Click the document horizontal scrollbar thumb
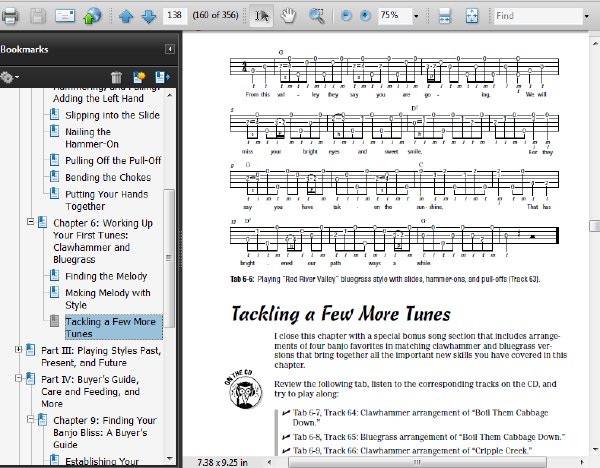 [417, 462]
